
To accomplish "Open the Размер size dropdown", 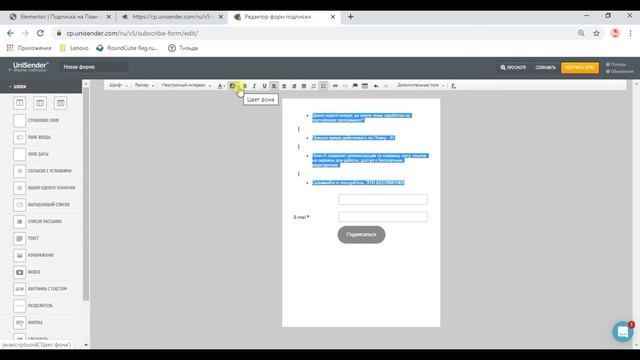I will [x=144, y=85].
